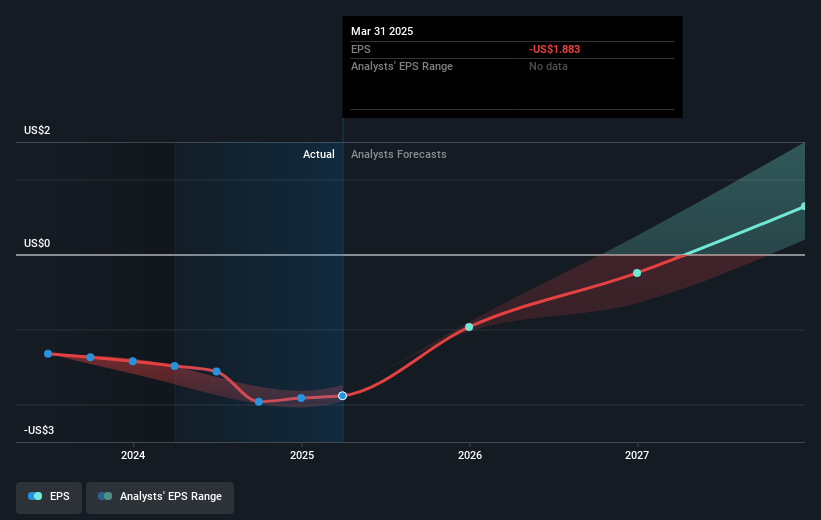The height and width of the screenshot is (520, 821).
Task: Click the 2027 forecast EPS data point
Action: click(x=637, y=273)
